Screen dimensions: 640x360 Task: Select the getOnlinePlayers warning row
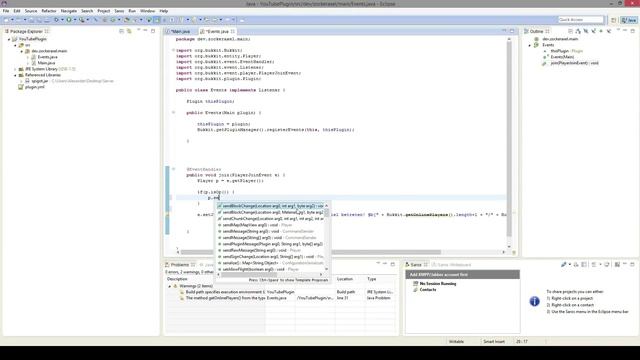pyautogui.click(x=281, y=298)
